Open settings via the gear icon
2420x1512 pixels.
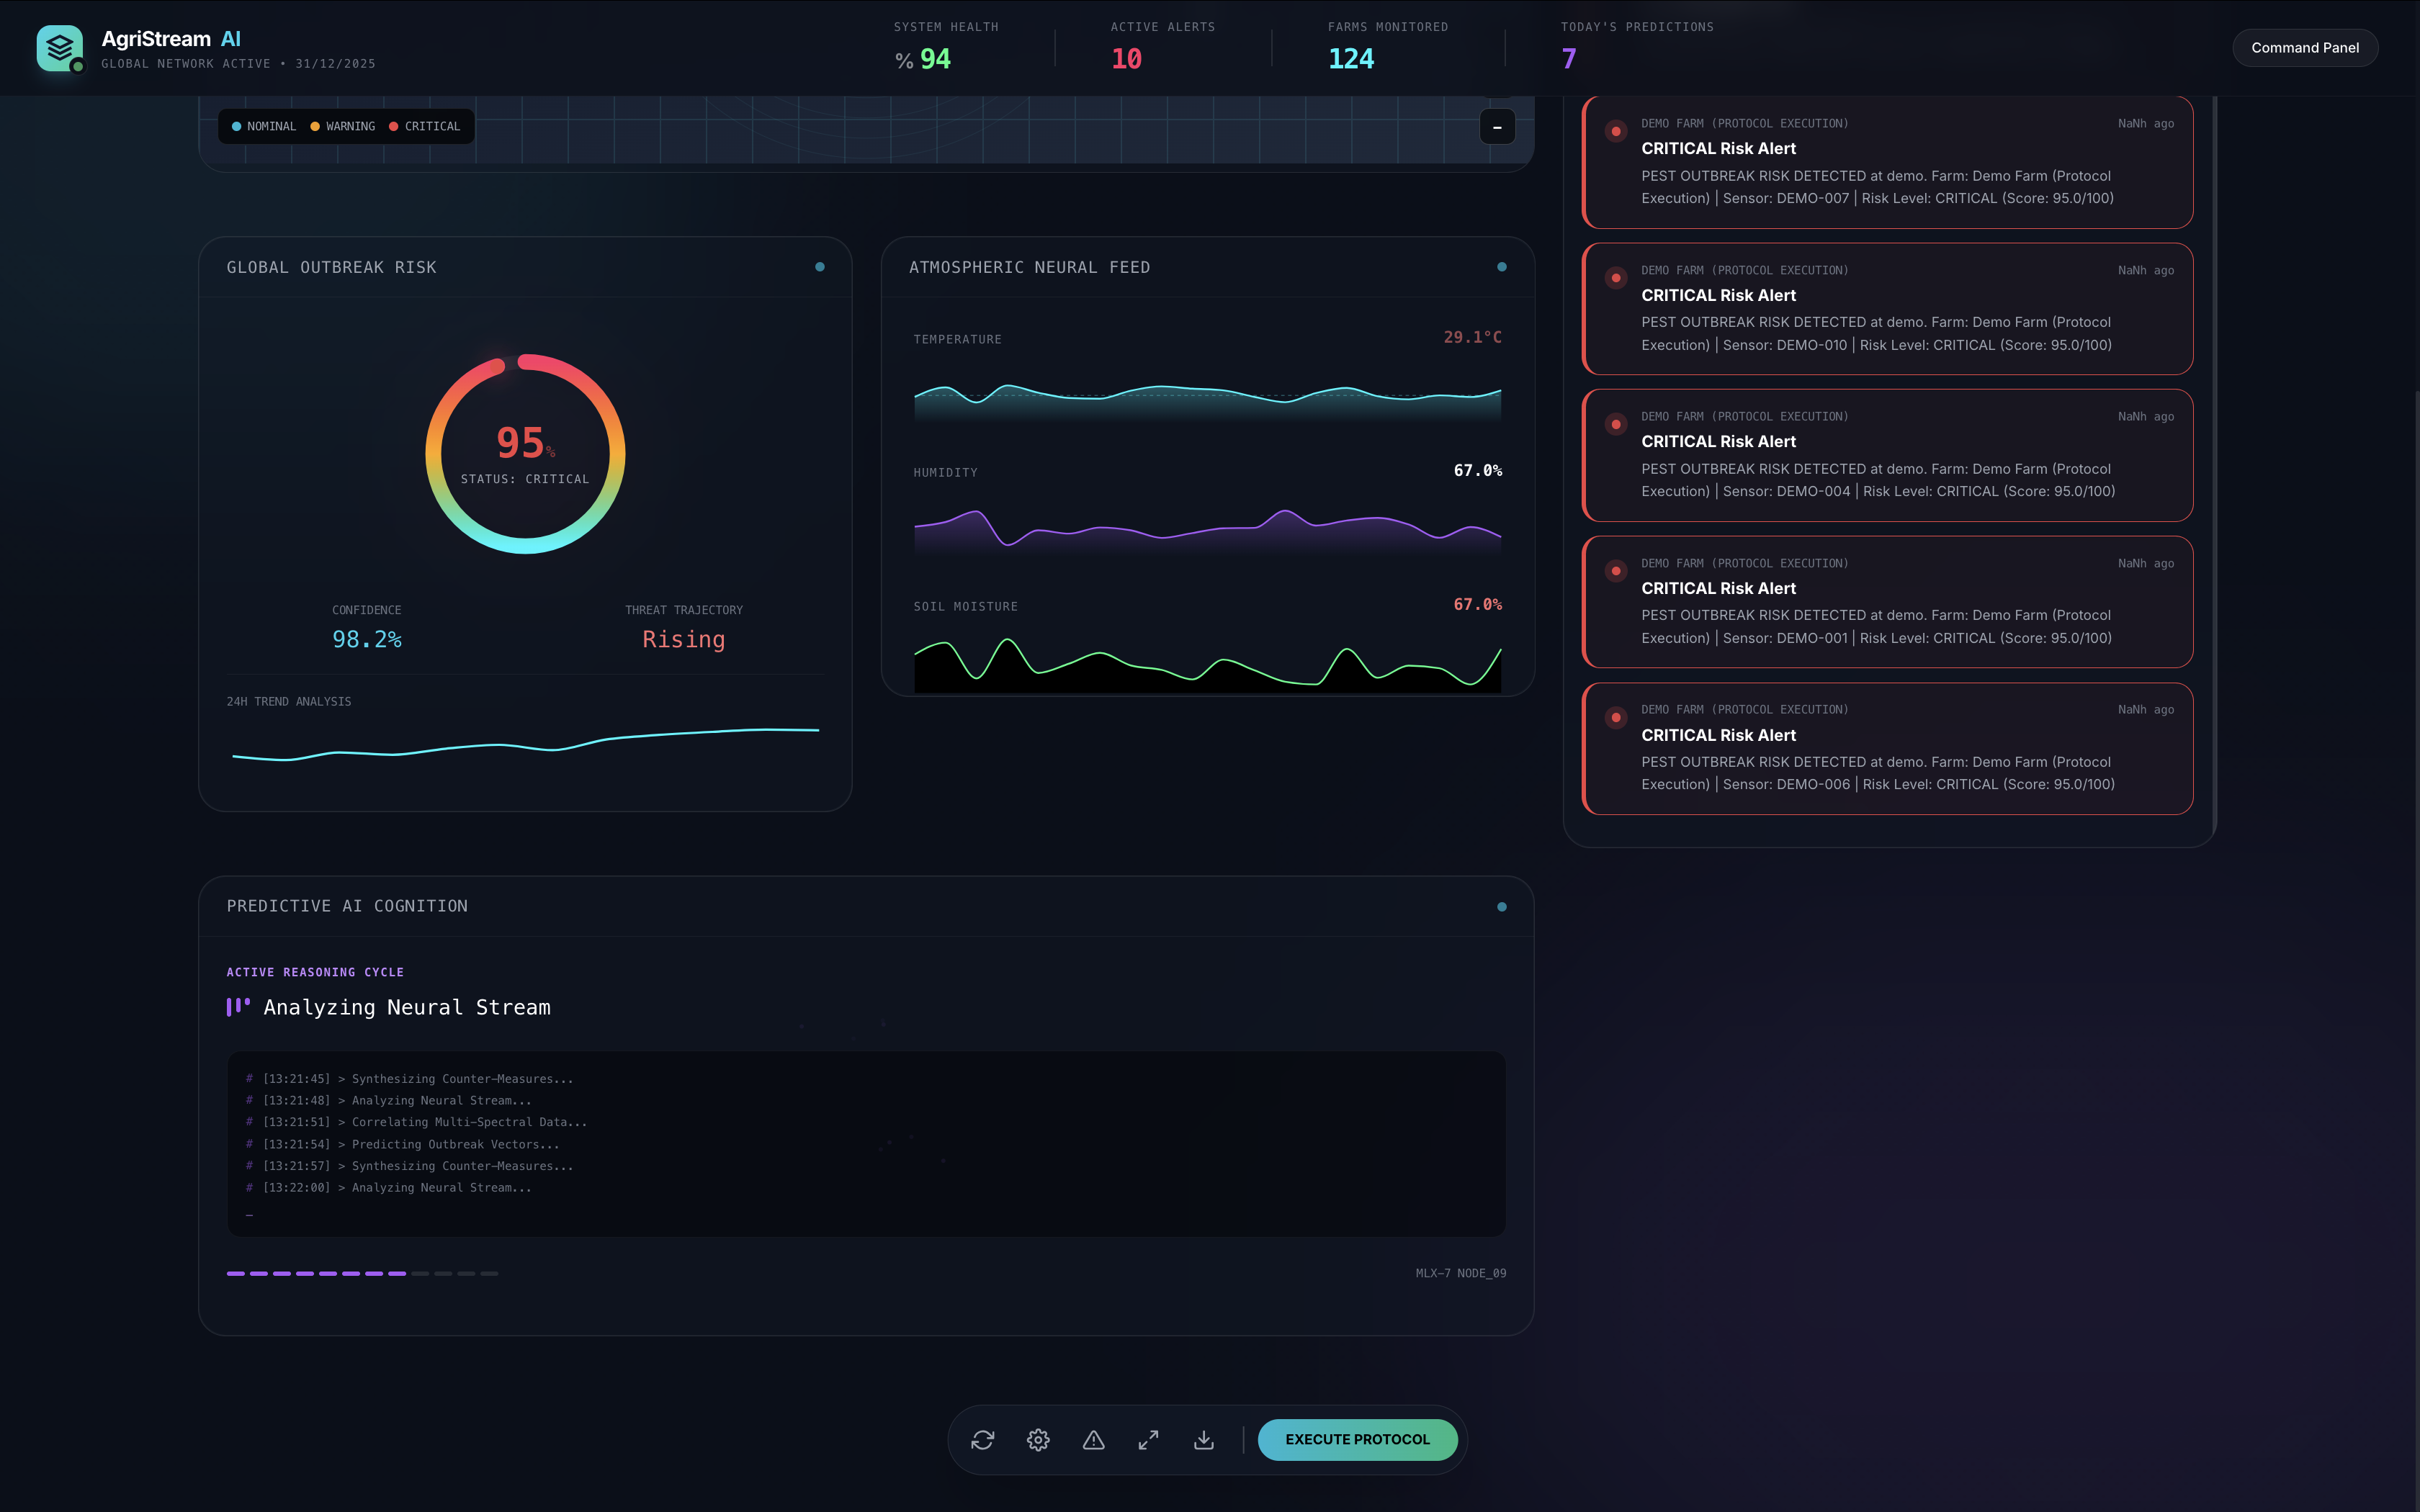click(x=1038, y=1439)
